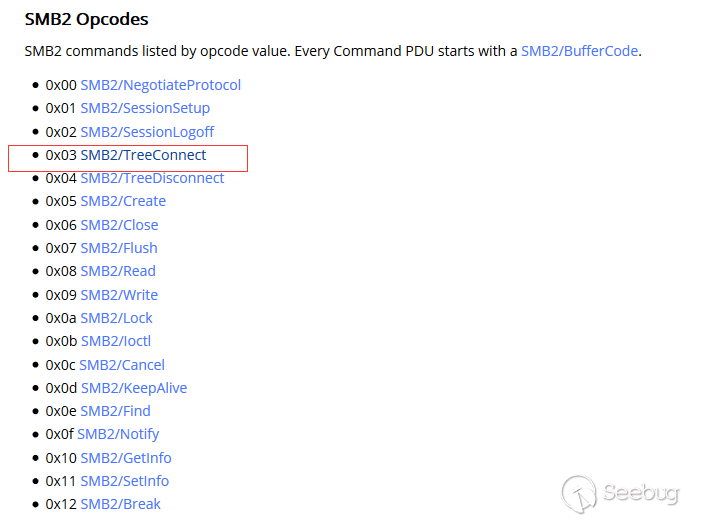The image size is (707, 521).
Task: Click the Seebug watermark logo icon
Action: 581,493
